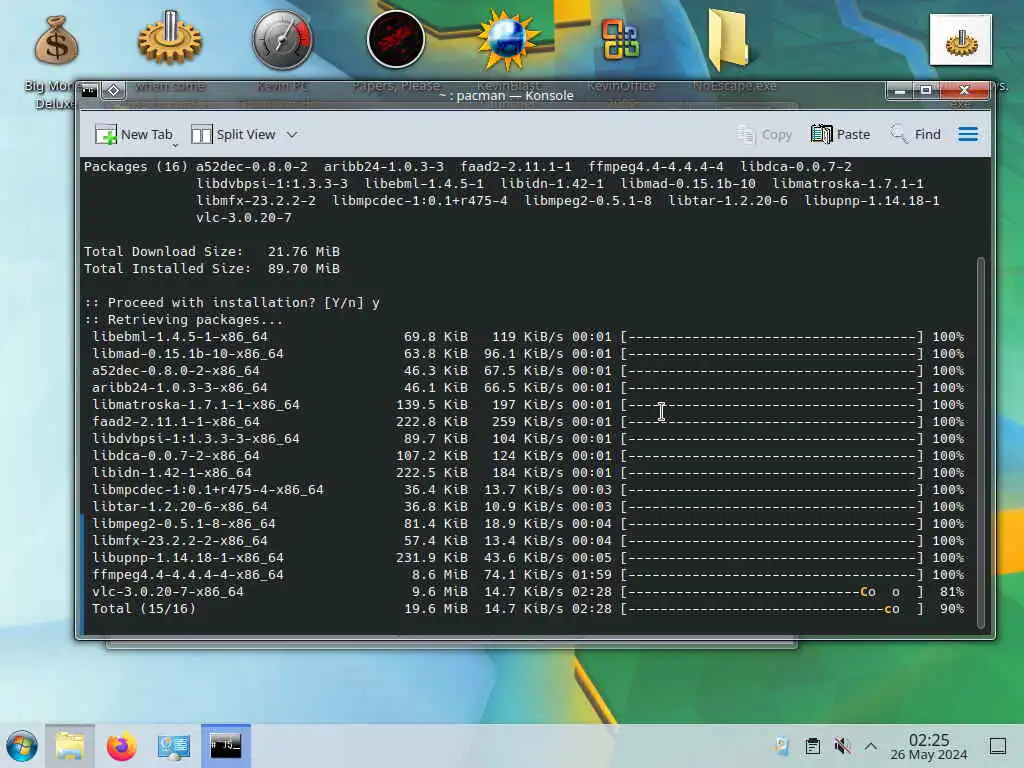Click the Retrieving packages line
1024x768 pixels.
coord(184,319)
